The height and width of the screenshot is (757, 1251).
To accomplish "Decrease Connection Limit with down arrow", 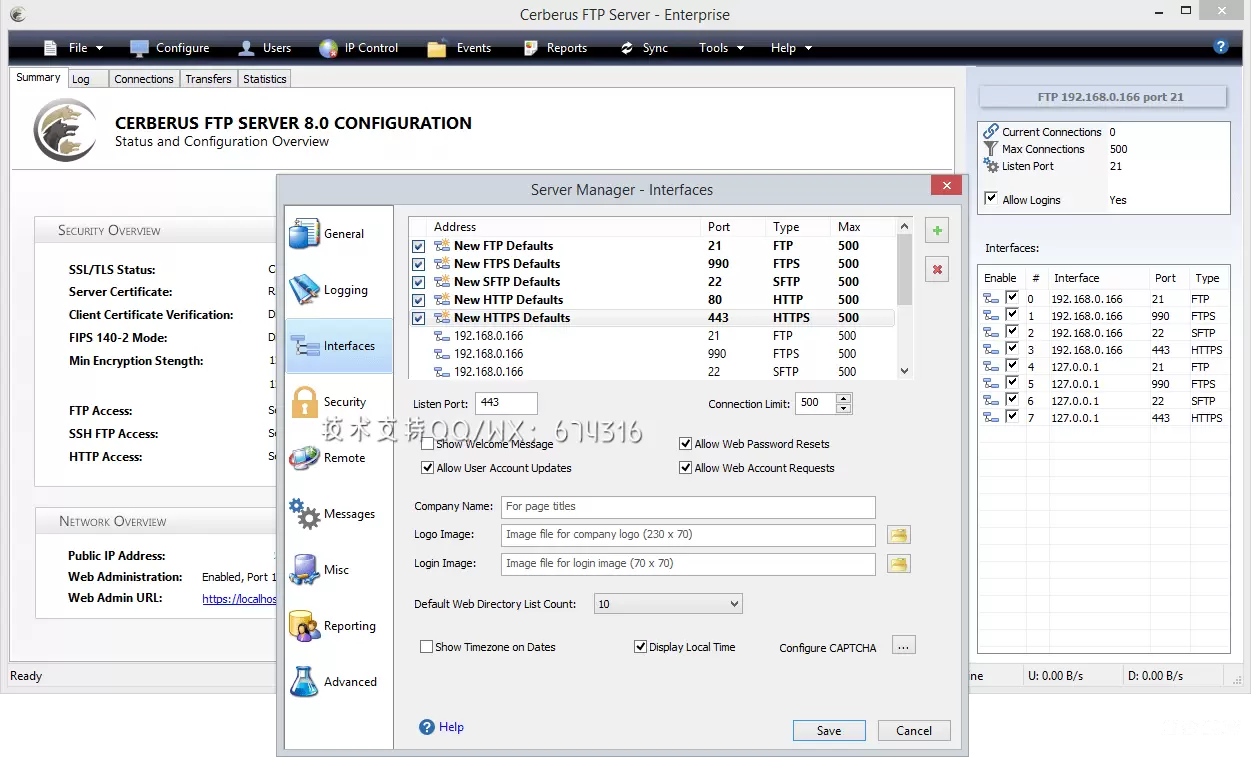I will pyautogui.click(x=844, y=408).
